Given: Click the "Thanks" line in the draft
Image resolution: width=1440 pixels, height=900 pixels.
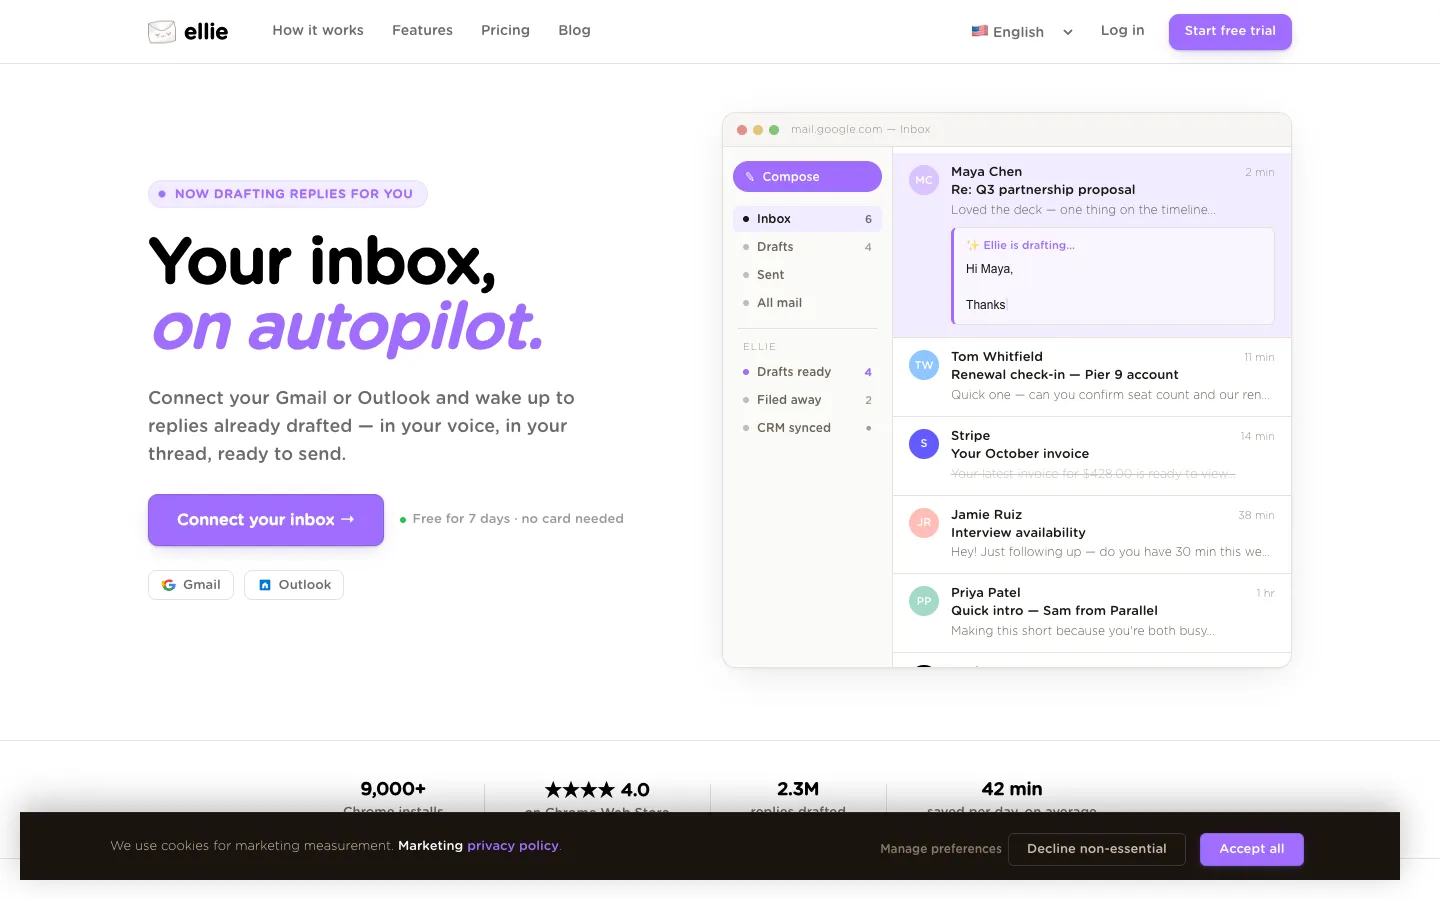Looking at the screenshot, I should click(x=986, y=305).
